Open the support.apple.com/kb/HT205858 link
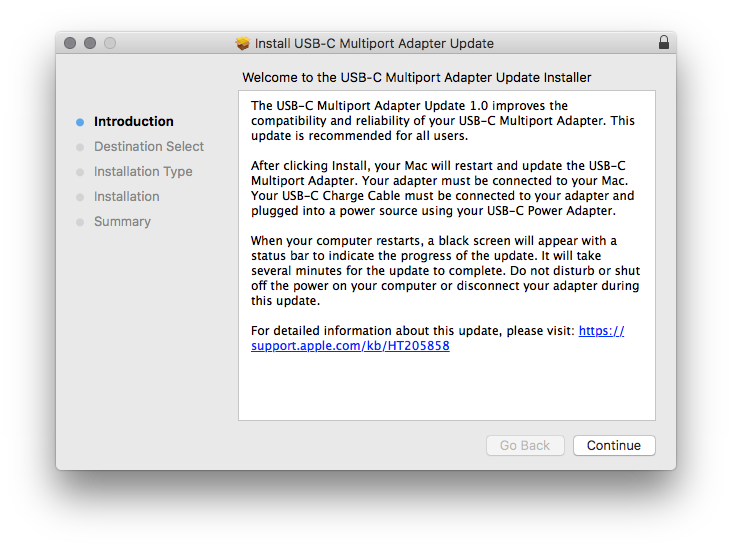 click(350, 346)
